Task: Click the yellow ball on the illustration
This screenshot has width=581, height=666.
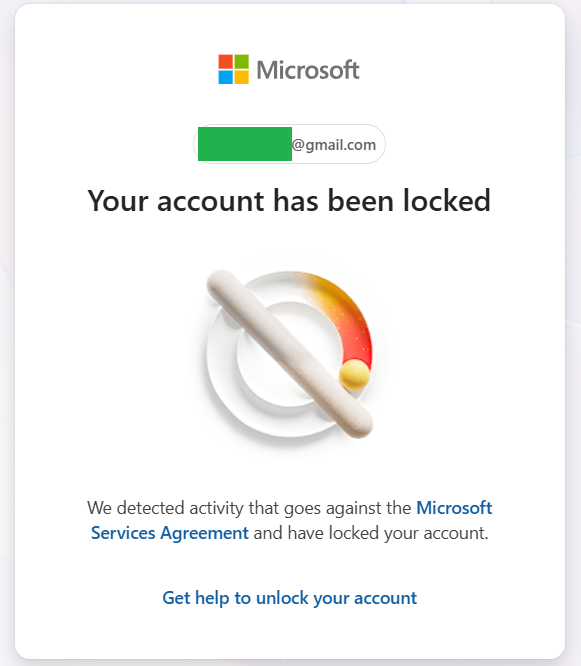Action: tap(354, 375)
